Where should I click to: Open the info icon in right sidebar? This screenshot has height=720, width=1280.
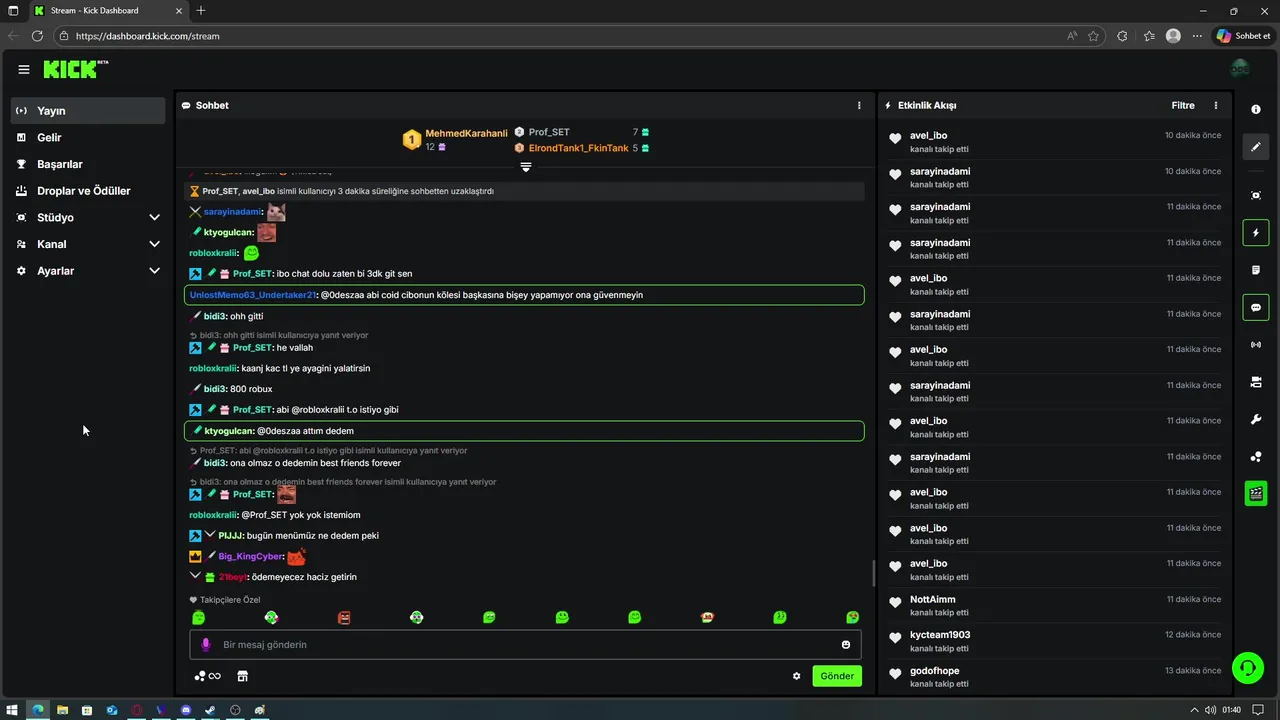tap(1256, 110)
